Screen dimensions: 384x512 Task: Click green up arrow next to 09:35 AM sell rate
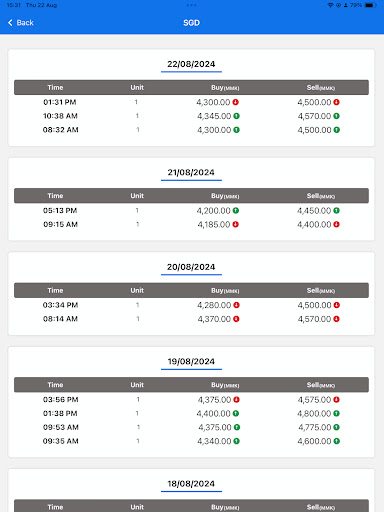[337, 441]
